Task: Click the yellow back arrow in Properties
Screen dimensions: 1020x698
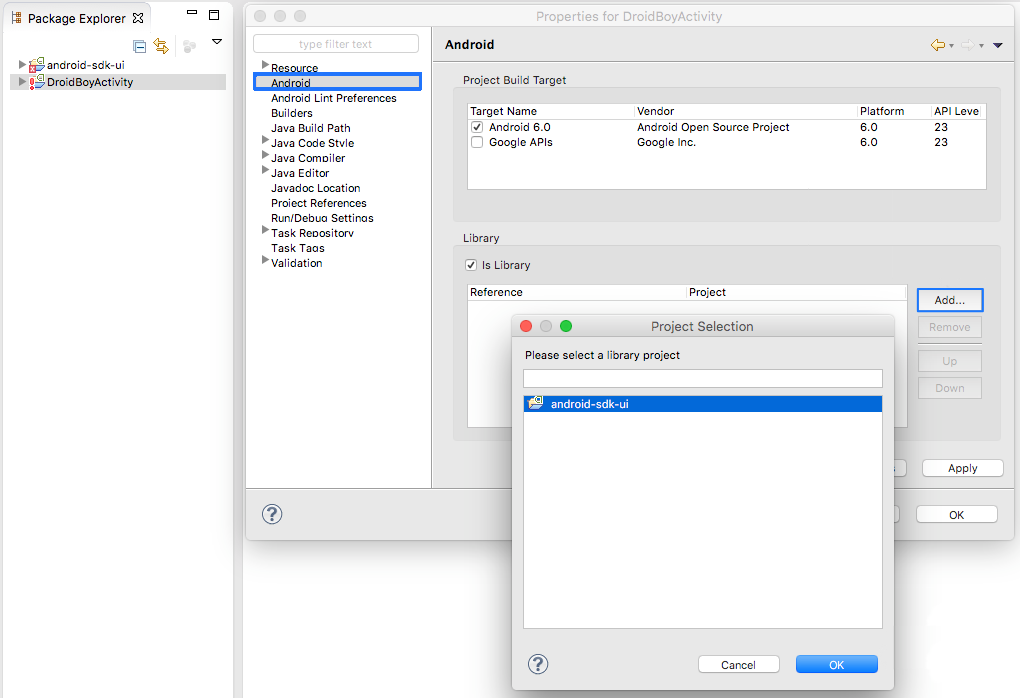Action: click(937, 45)
